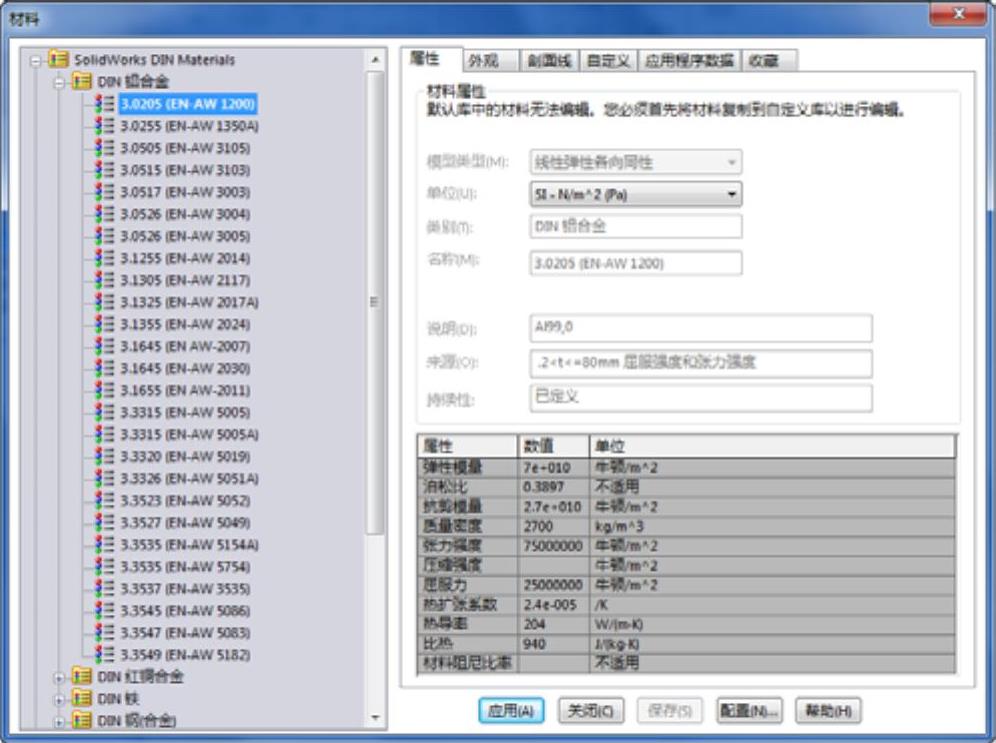This screenshot has width=996, height=743.
Task: Select material 3.0205 (EN-AW 1200)
Action: [x=188, y=104]
